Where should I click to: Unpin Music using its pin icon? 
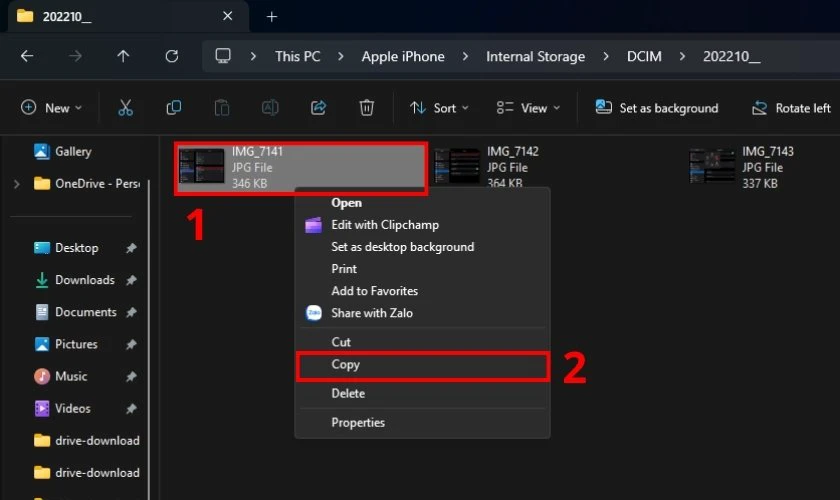131,376
